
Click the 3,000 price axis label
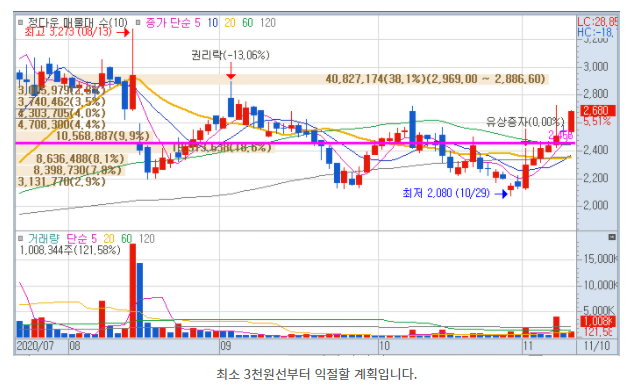[595, 67]
